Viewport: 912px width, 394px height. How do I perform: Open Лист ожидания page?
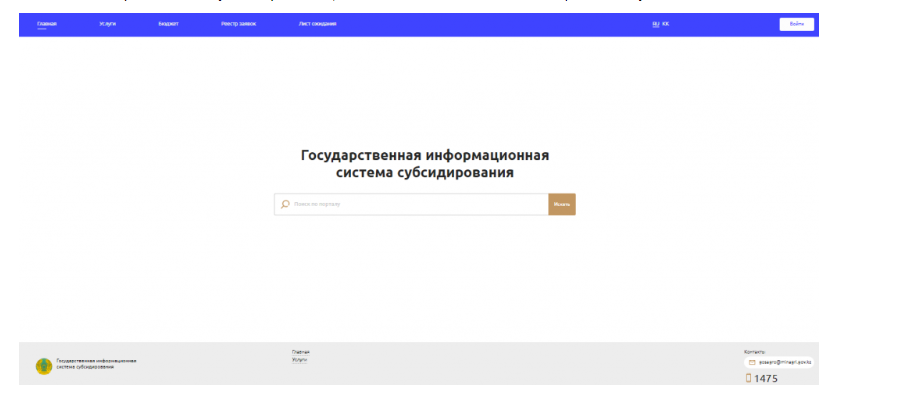(318, 24)
